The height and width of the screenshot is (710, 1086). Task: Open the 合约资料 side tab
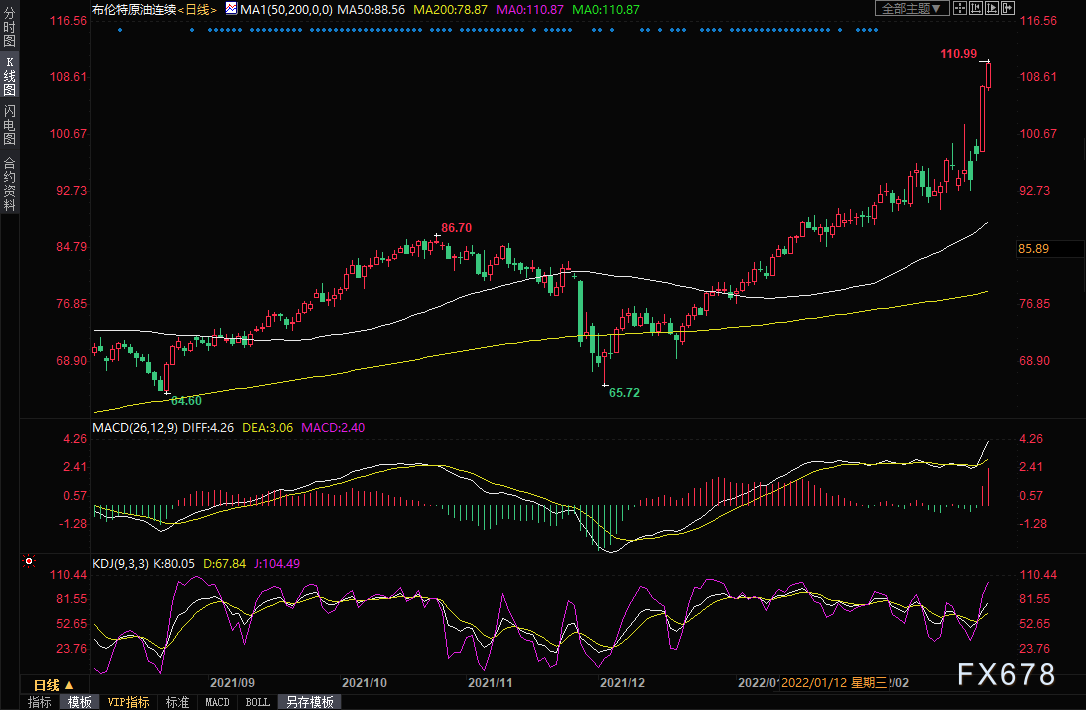point(9,184)
